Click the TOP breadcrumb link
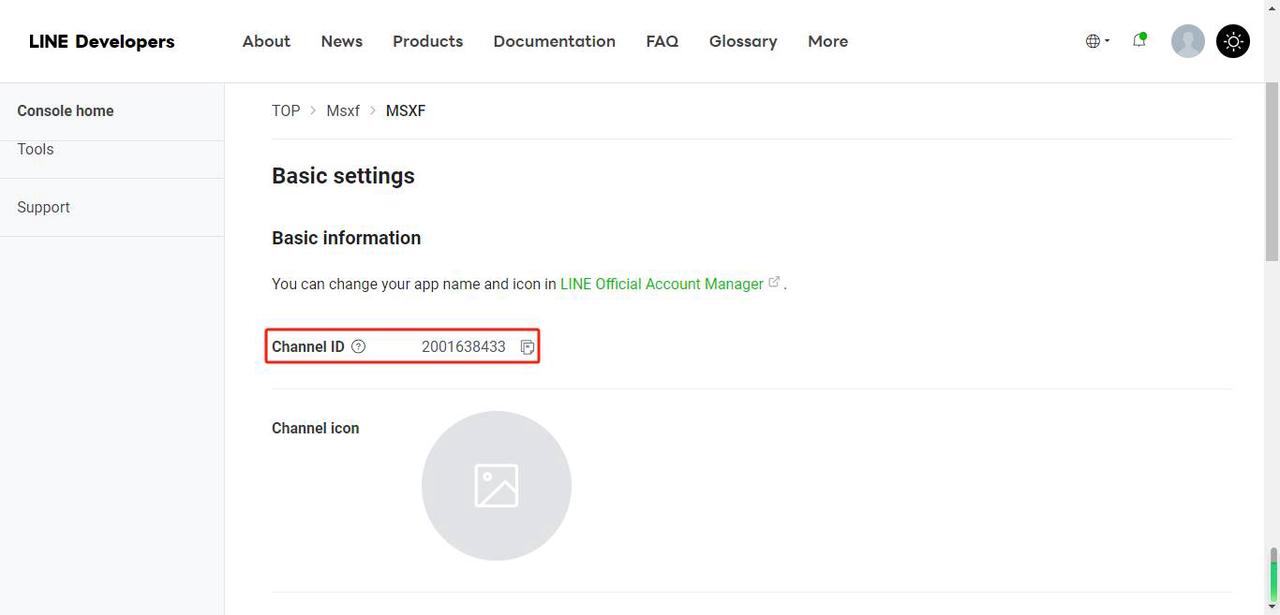Viewport: 1280px width, 615px height. (286, 111)
